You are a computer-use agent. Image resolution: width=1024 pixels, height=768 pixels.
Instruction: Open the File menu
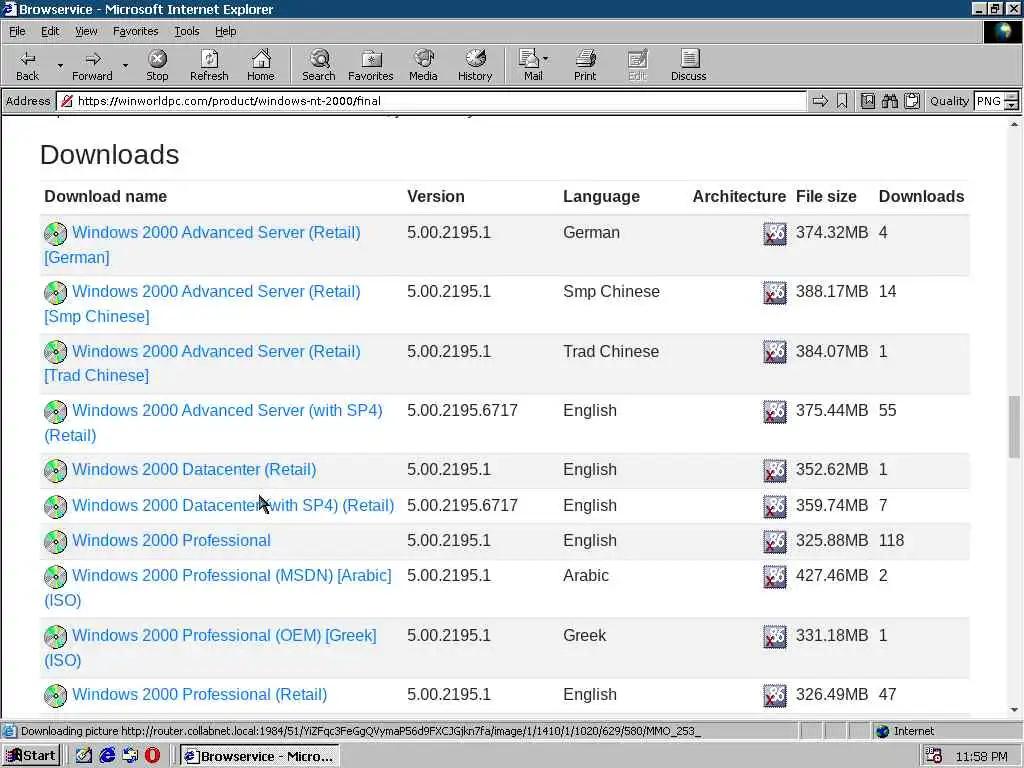click(x=17, y=31)
